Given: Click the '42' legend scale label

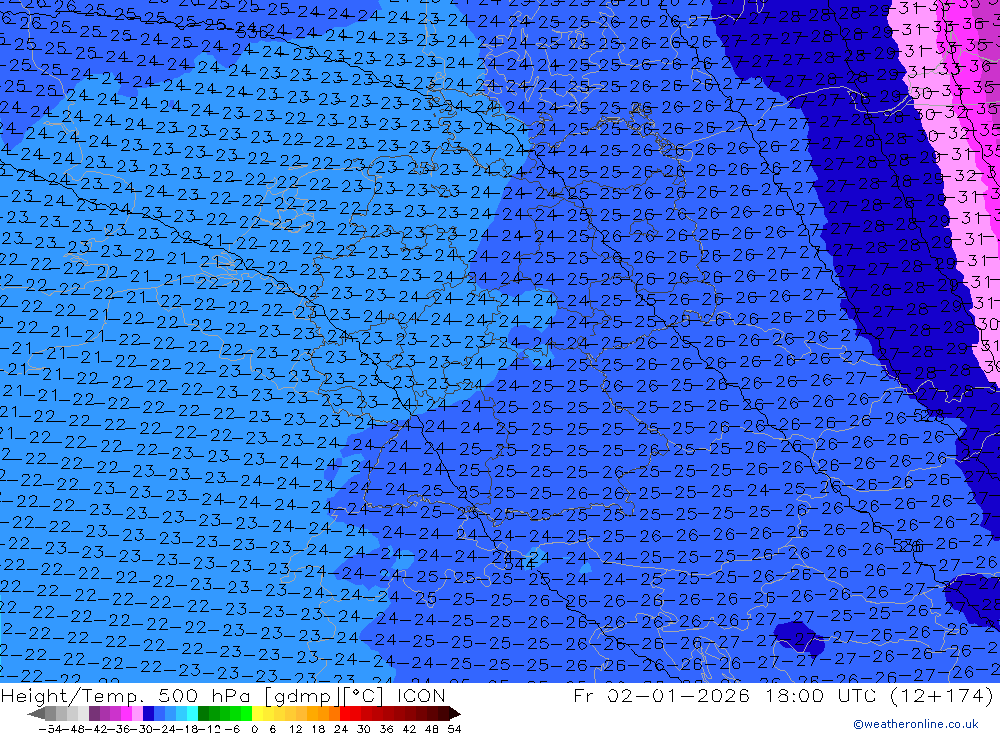Looking at the screenshot, I should [x=409, y=729].
